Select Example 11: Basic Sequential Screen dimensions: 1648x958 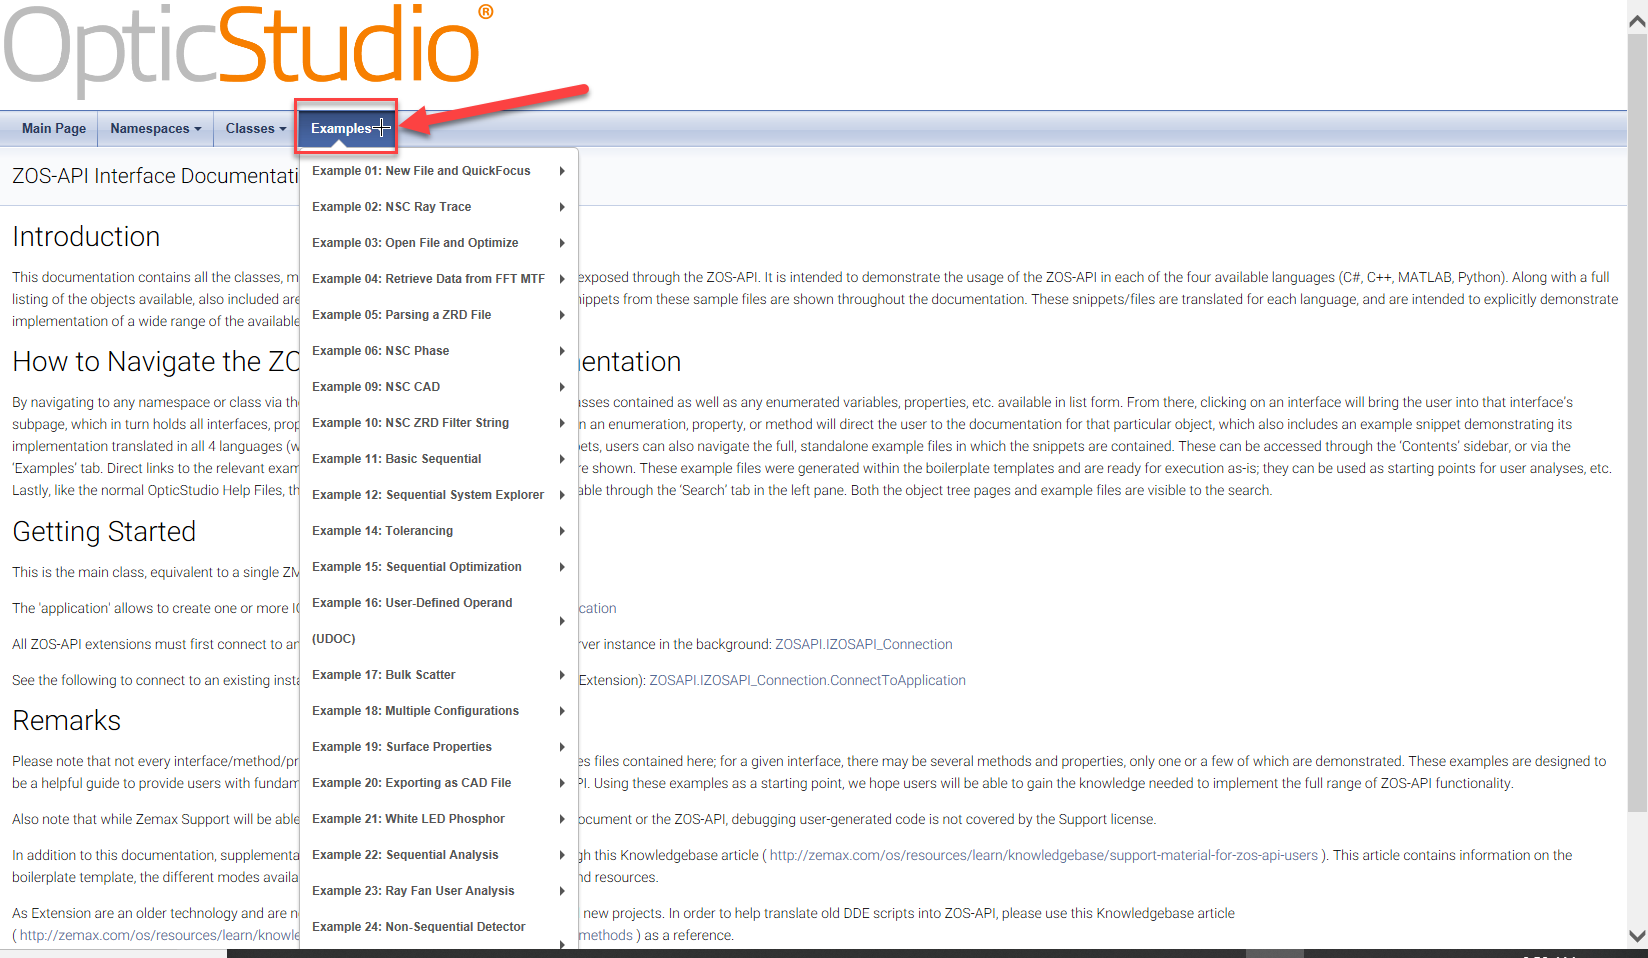coord(439,459)
